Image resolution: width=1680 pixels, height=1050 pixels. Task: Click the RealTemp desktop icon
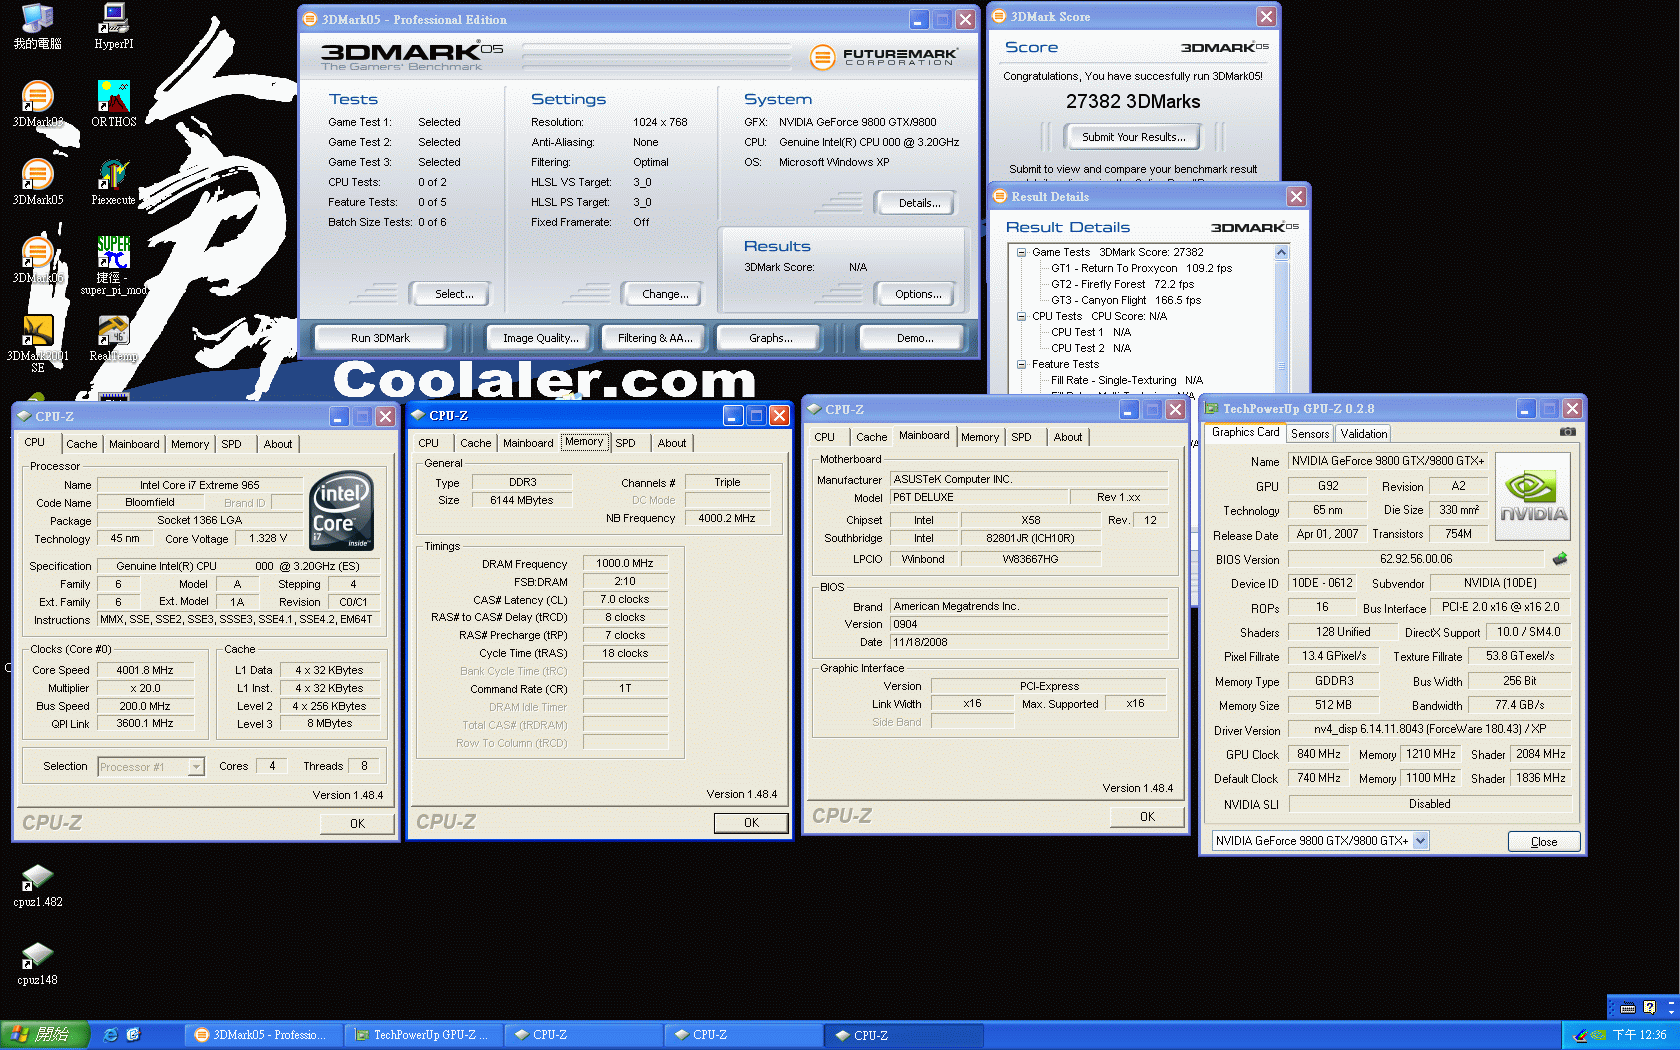coord(113,332)
